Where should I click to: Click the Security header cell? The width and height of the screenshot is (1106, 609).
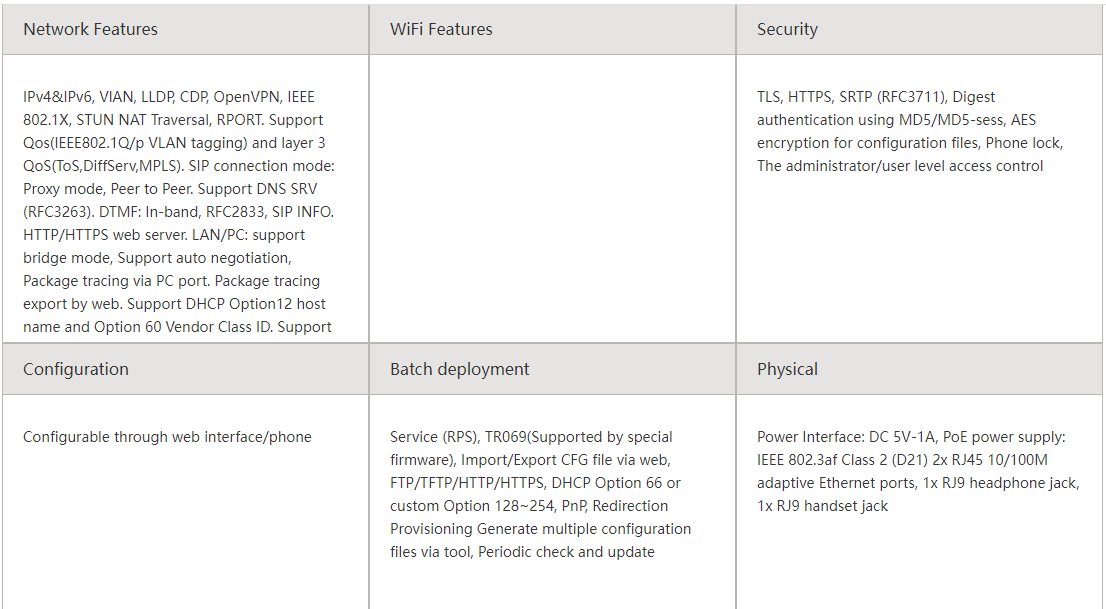click(920, 29)
